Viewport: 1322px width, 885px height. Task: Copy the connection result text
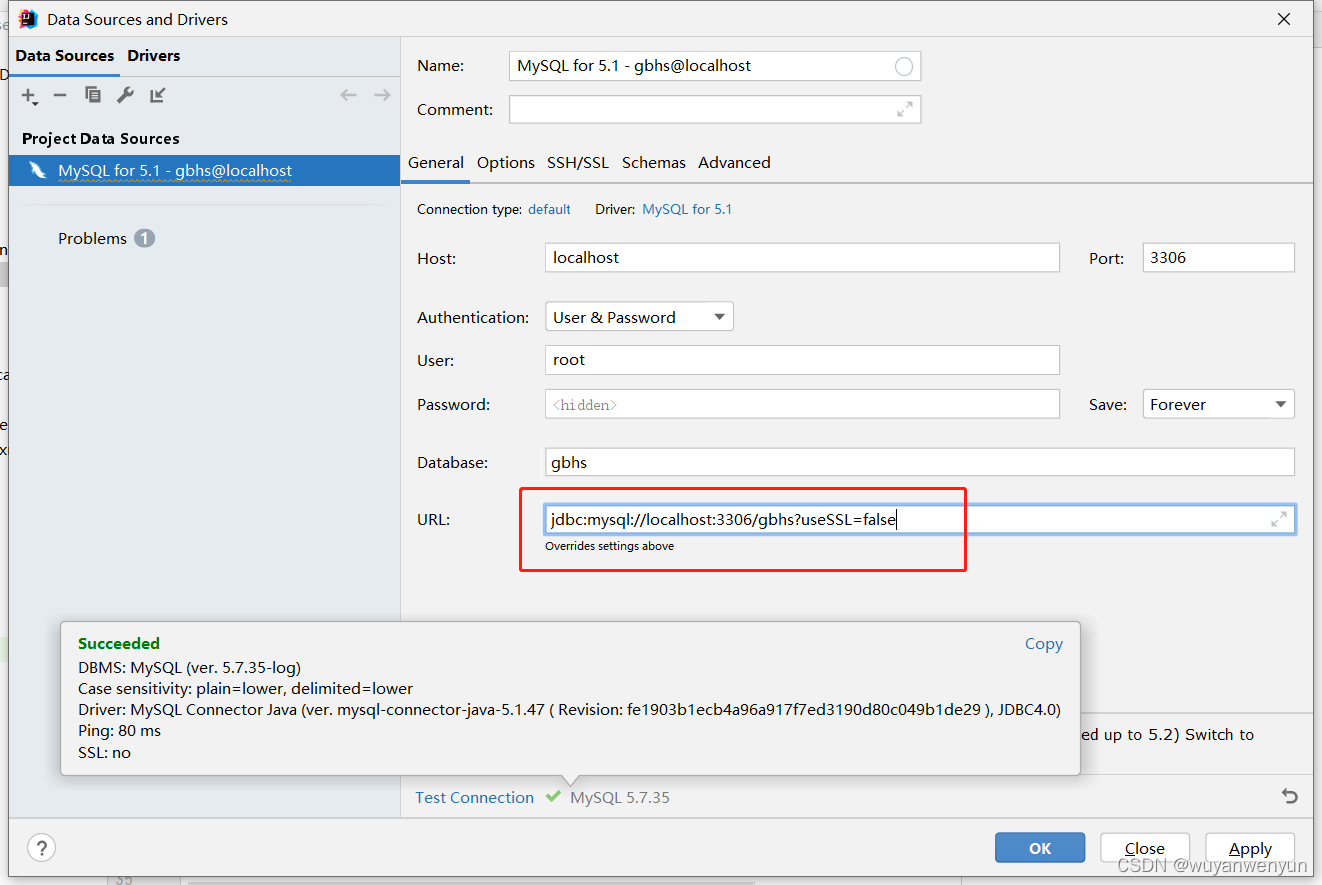pos(1044,644)
